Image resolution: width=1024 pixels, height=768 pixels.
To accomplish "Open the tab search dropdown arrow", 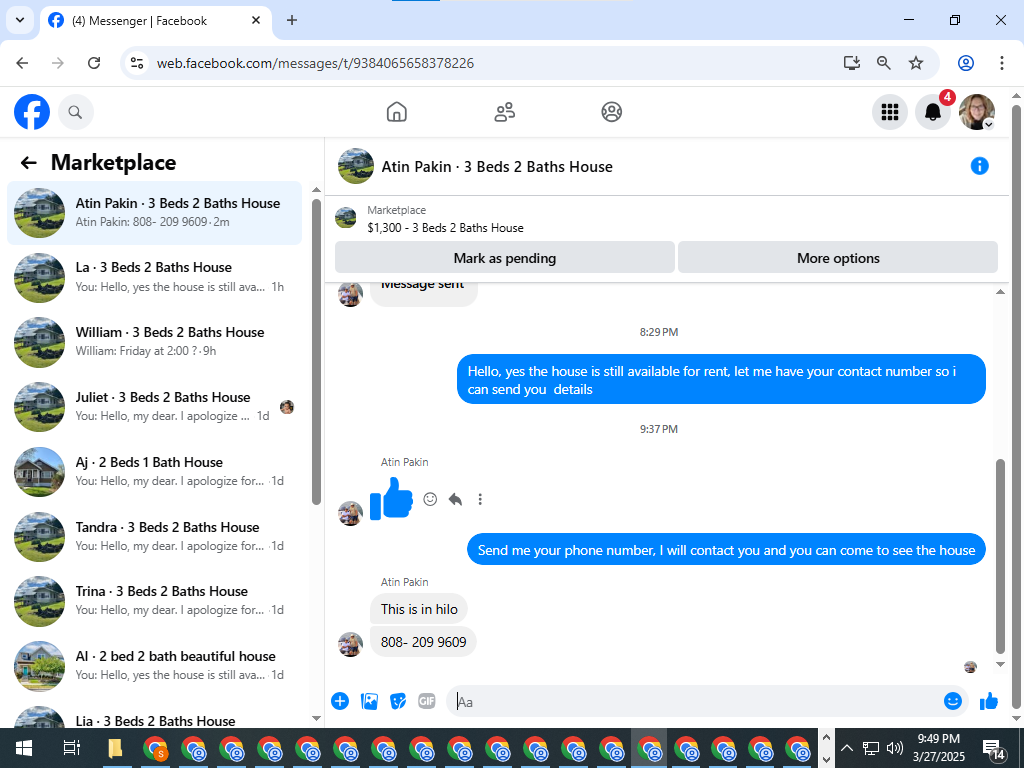I will (x=20, y=20).
